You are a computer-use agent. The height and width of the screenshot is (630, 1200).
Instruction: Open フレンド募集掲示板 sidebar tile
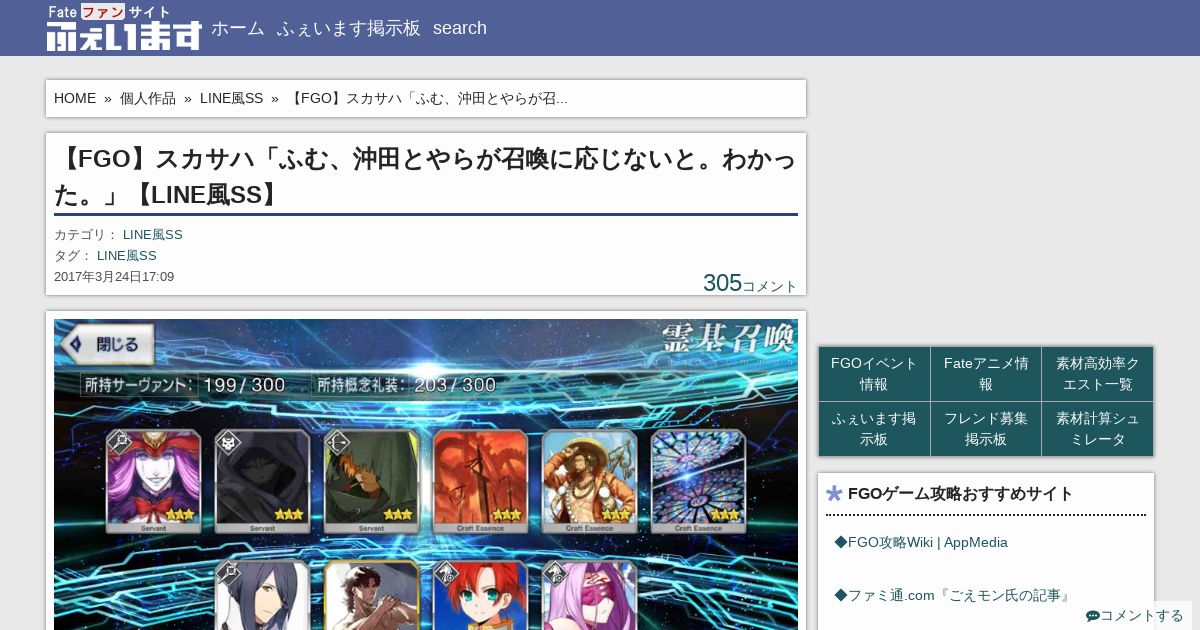tap(986, 429)
